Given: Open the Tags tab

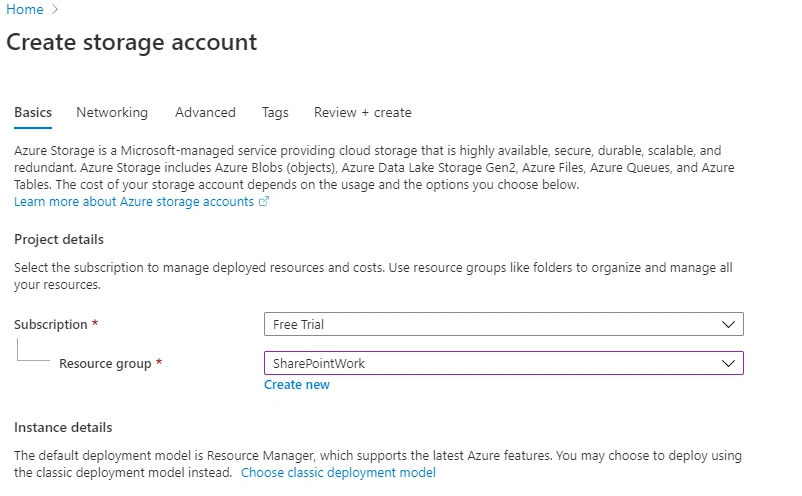Looking at the screenshot, I should pos(275,112).
